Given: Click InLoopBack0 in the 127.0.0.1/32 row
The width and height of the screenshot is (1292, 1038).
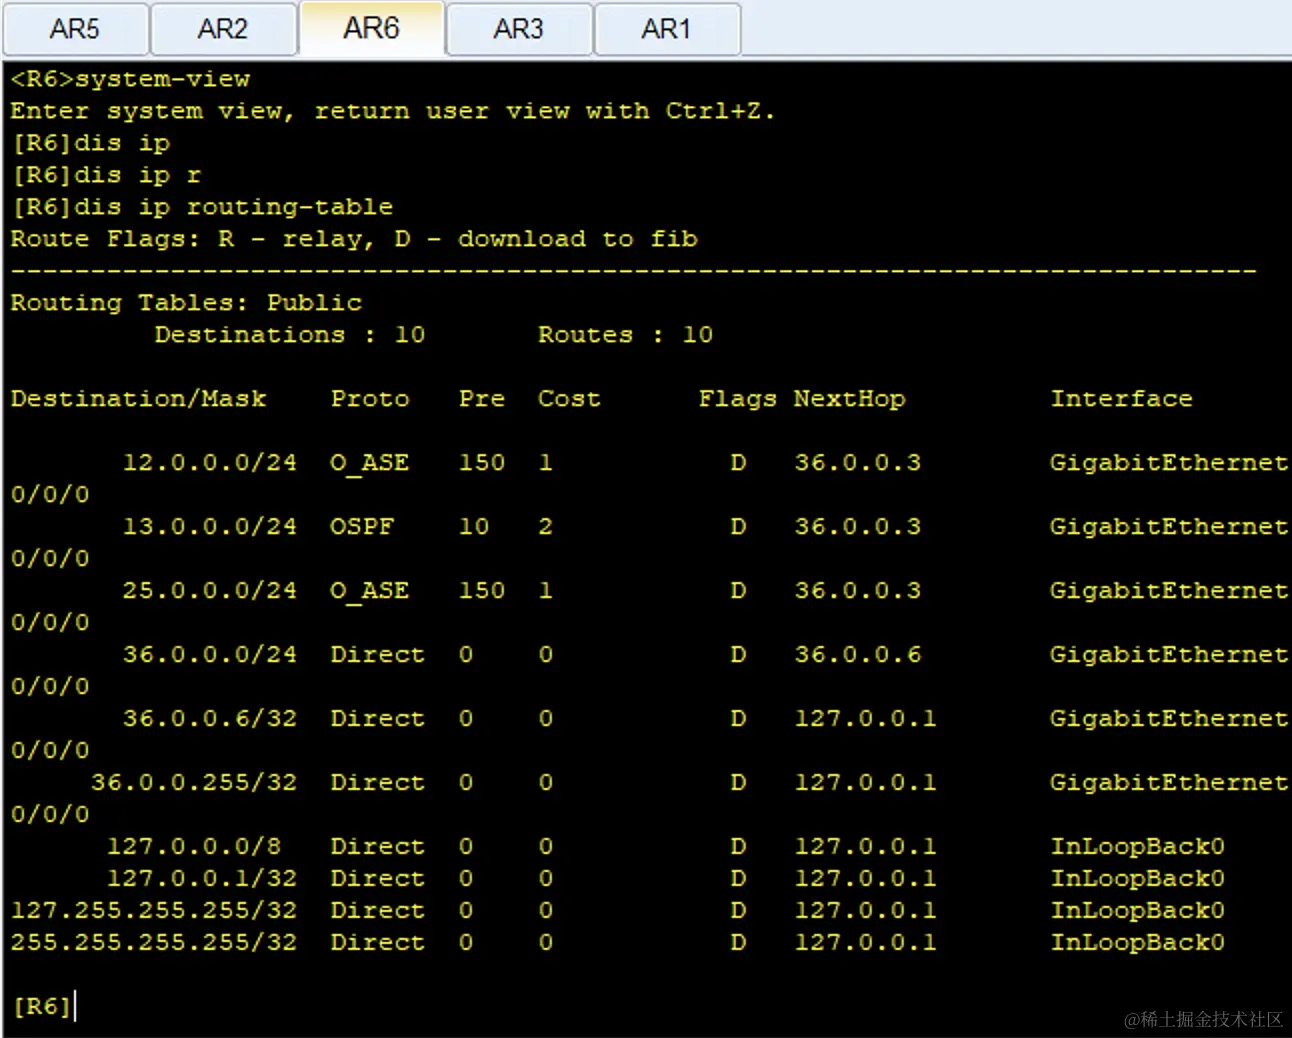Looking at the screenshot, I should pyautogui.click(x=1138, y=879).
